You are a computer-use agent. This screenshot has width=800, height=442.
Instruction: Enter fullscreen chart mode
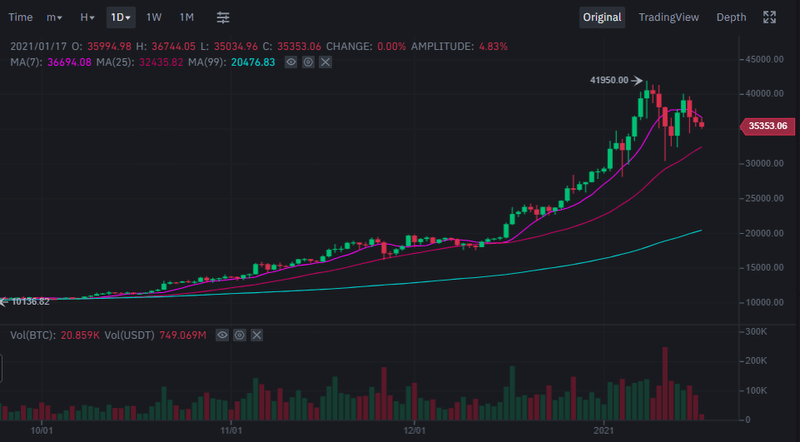point(770,17)
